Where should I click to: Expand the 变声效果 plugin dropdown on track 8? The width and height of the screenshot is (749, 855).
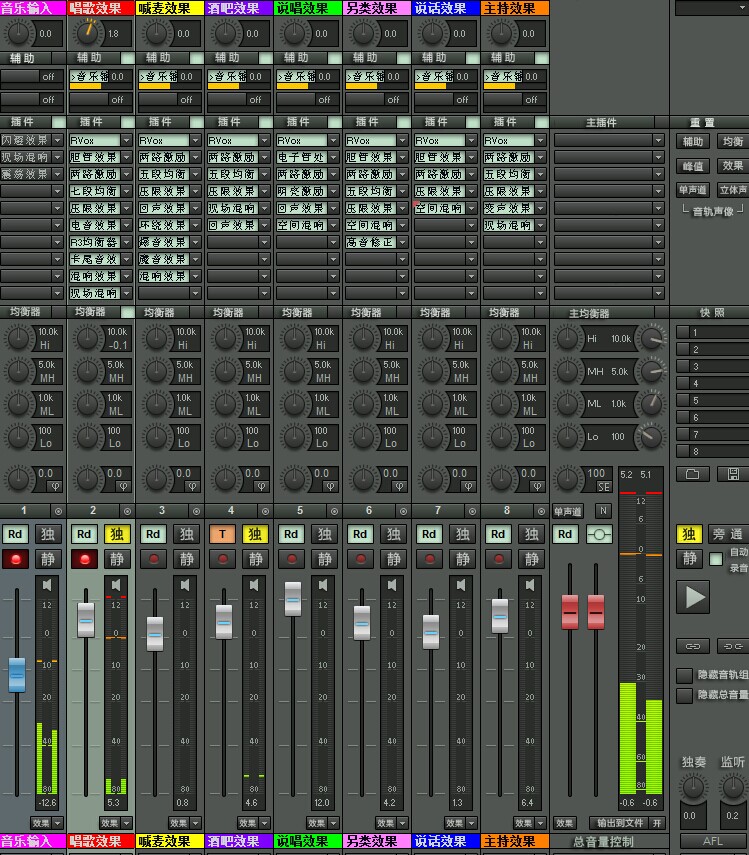click(x=540, y=208)
